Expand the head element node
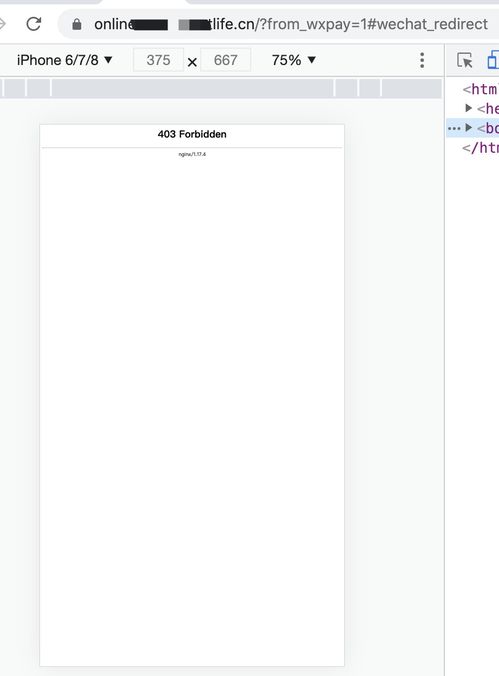 (468, 108)
